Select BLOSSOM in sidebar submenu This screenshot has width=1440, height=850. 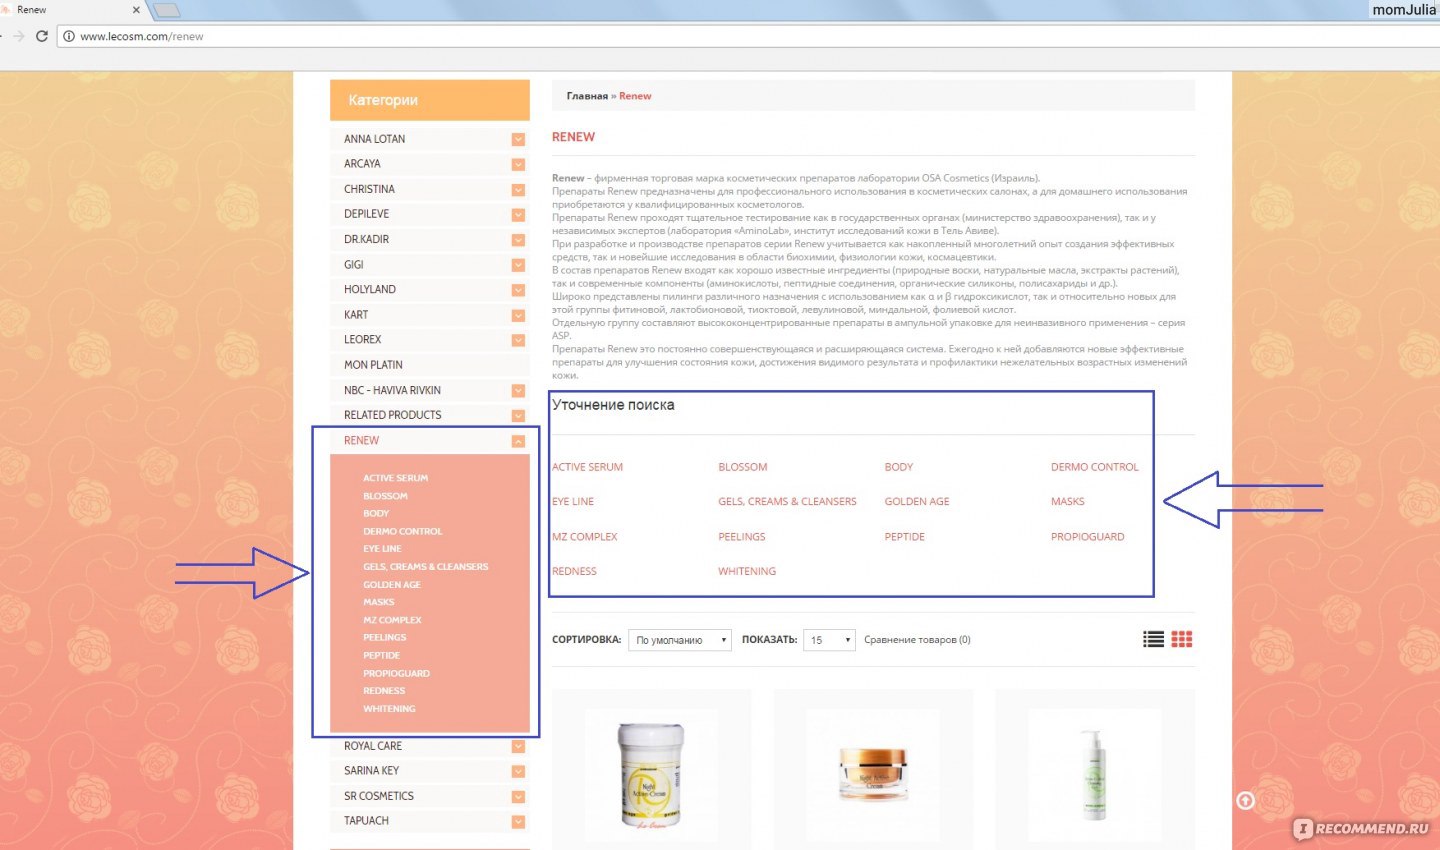[x=385, y=496]
